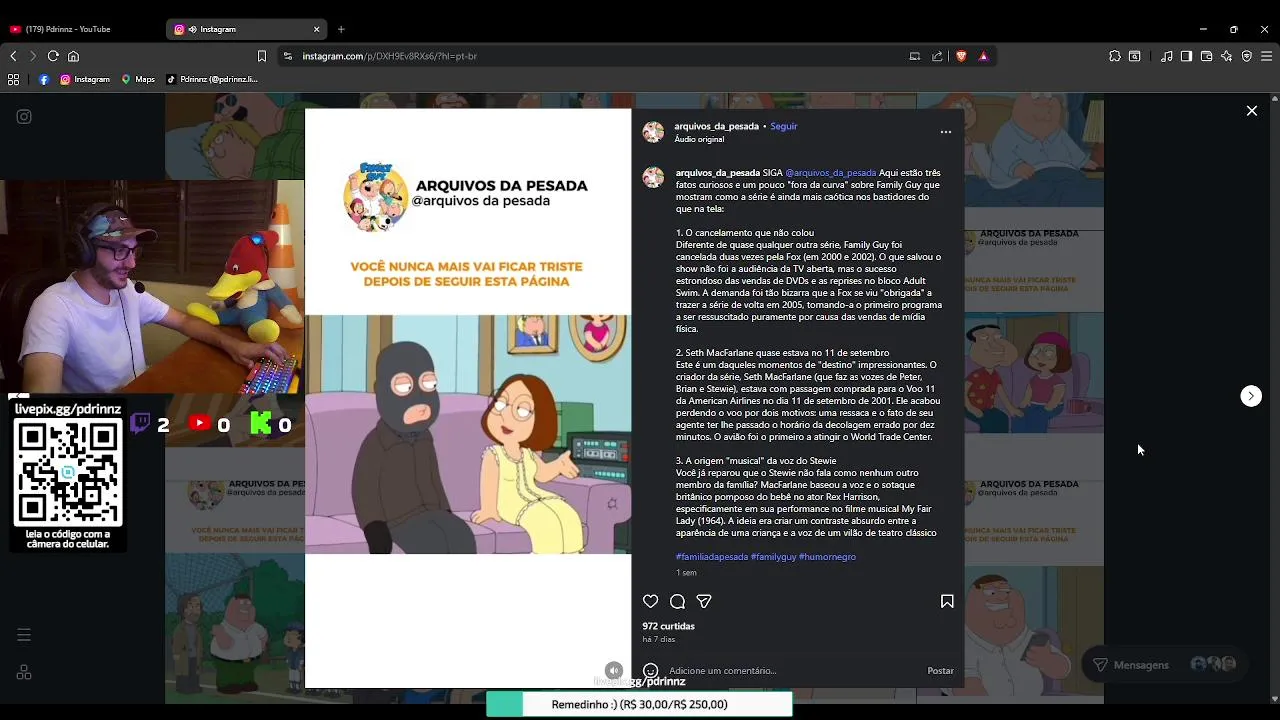Follow the account via the Seguir link
The image size is (1280, 720).
point(784,127)
